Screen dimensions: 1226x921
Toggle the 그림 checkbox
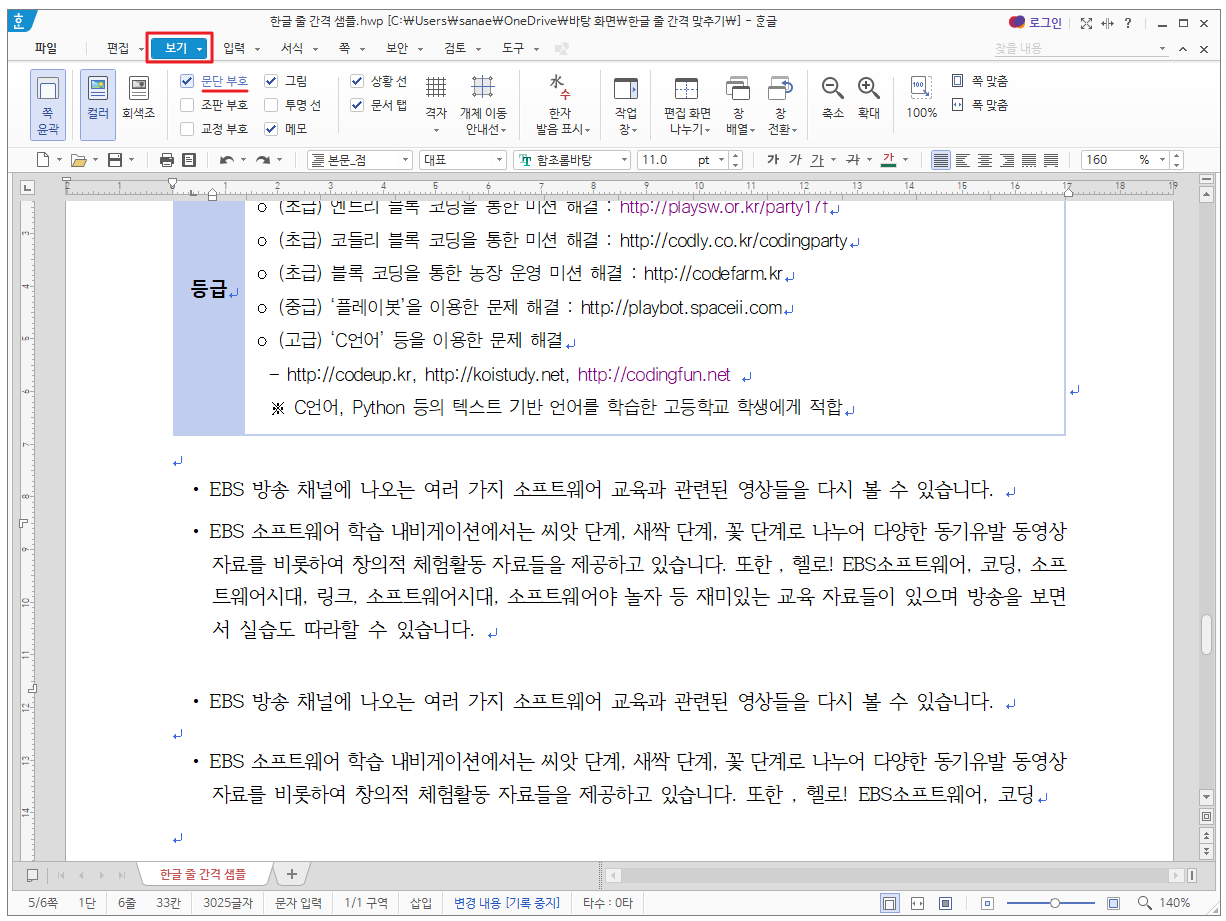pos(271,81)
